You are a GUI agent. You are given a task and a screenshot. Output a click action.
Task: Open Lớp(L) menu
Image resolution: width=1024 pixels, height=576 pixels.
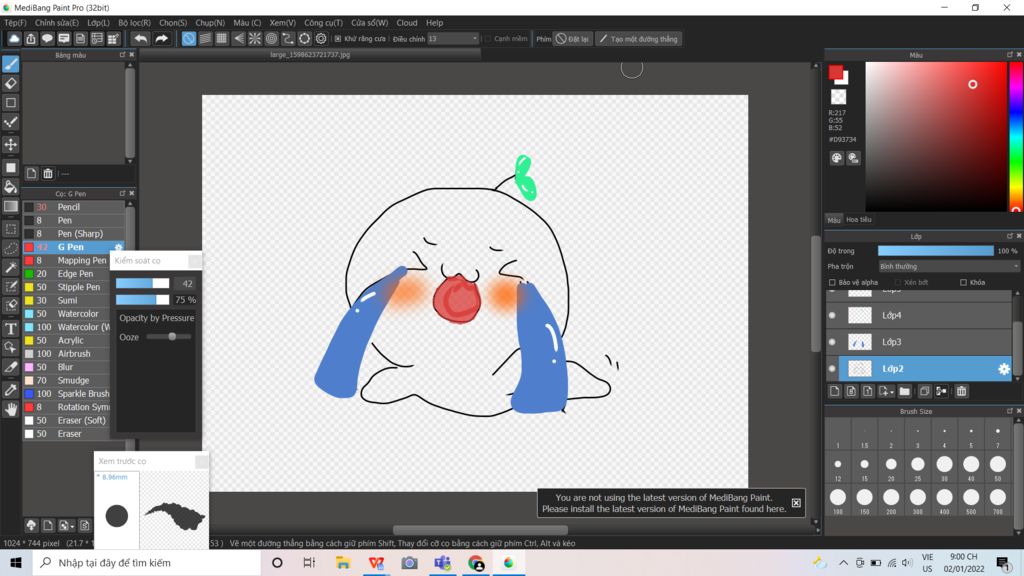click(x=98, y=23)
